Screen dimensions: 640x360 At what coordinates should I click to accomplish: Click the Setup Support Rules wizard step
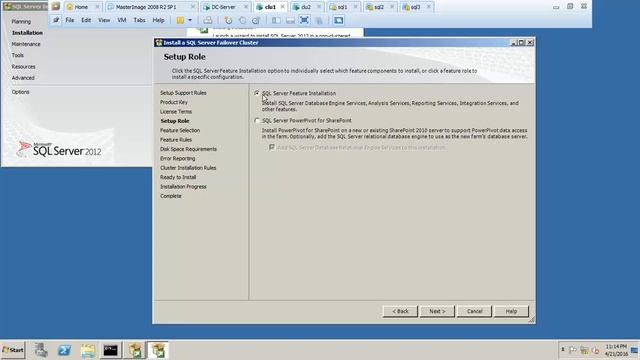coord(183,93)
